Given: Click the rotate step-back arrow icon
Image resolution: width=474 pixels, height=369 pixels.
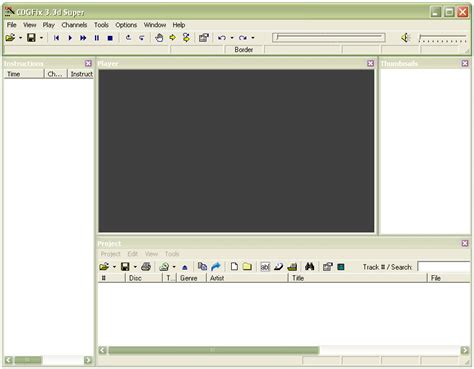Looking at the screenshot, I should (x=128, y=38).
